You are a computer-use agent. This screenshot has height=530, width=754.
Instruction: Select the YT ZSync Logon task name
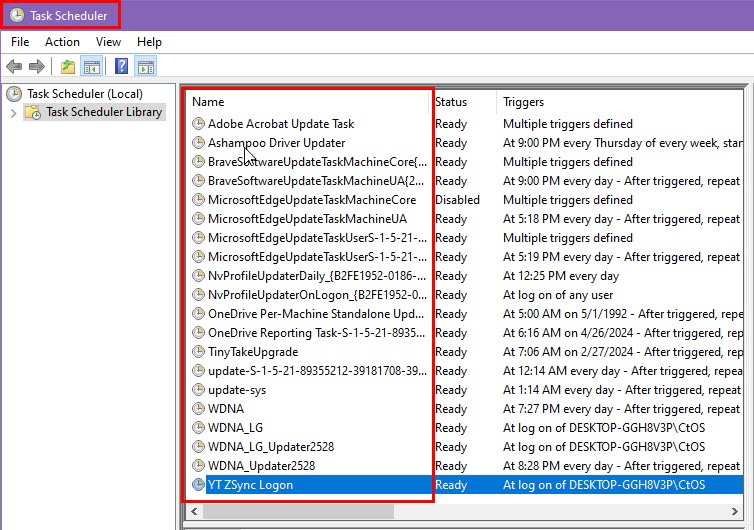pos(250,485)
